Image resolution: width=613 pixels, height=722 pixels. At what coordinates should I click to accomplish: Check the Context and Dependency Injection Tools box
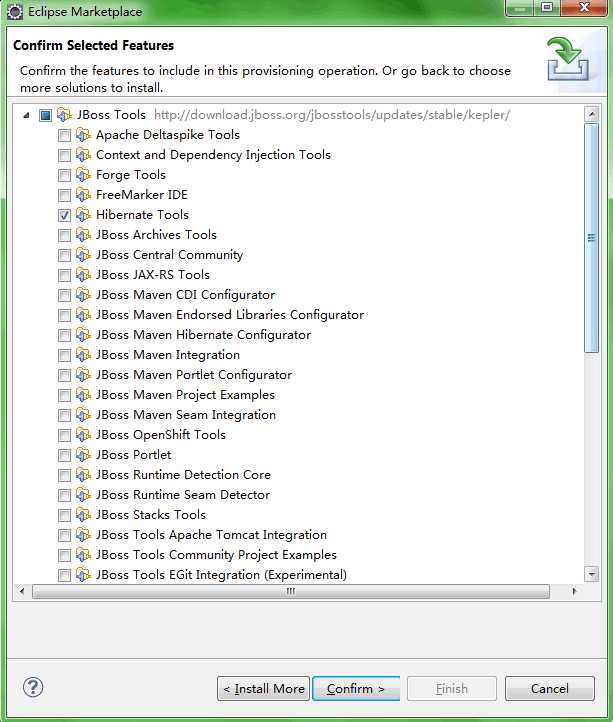coord(64,155)
